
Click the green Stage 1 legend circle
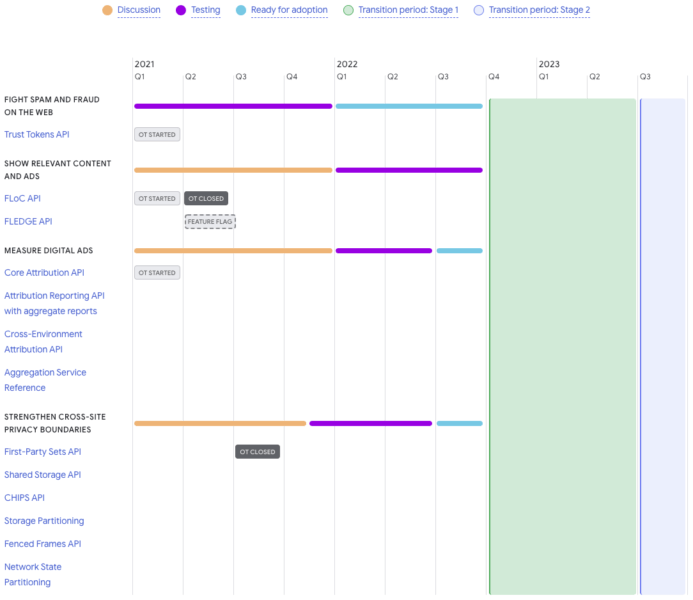[x=347, y=10]
